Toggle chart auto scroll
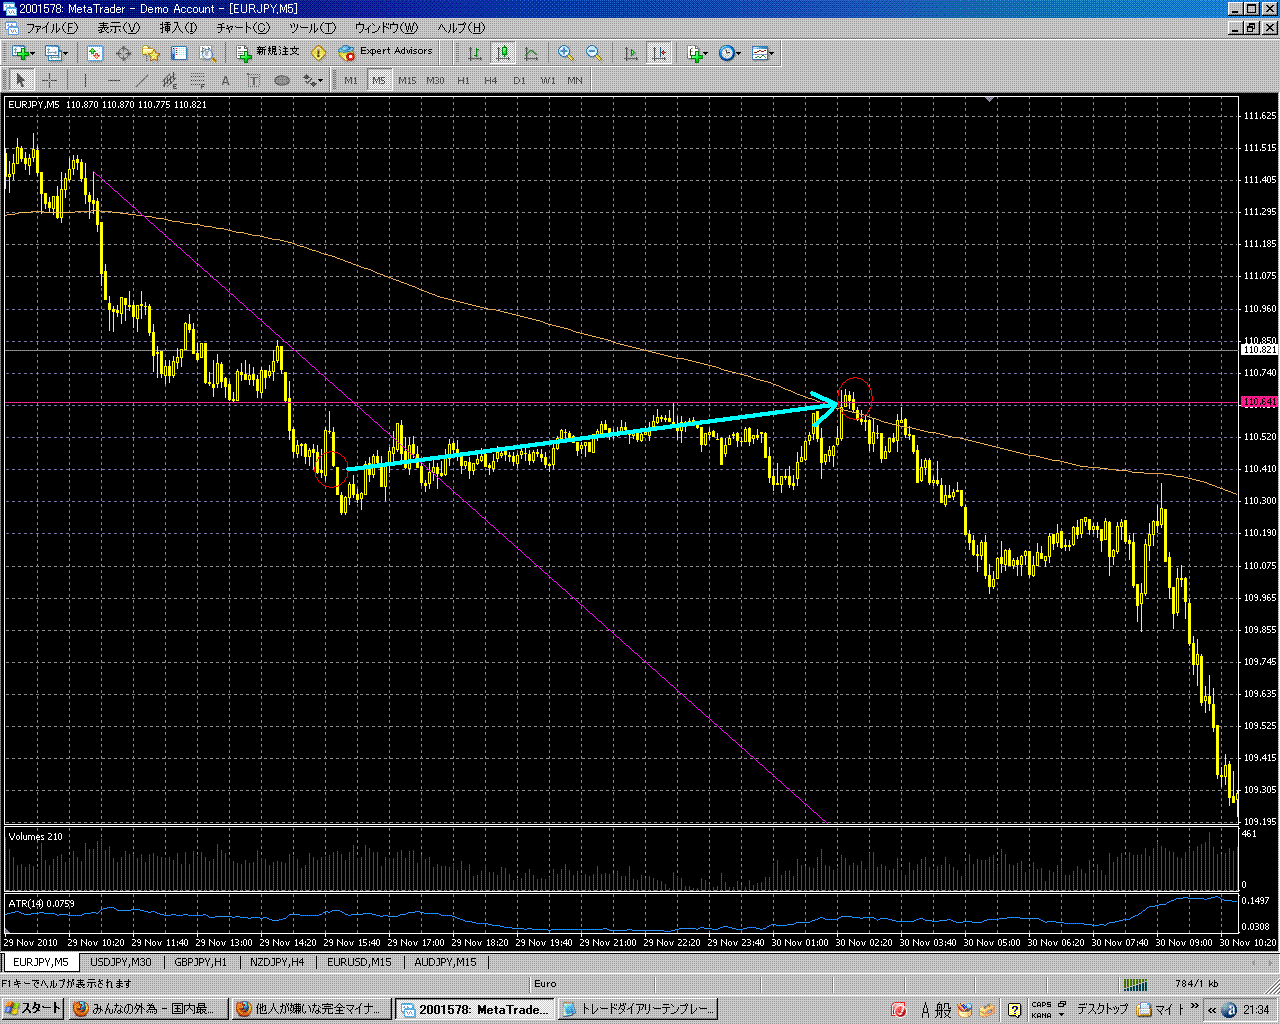 coord(631,53)
